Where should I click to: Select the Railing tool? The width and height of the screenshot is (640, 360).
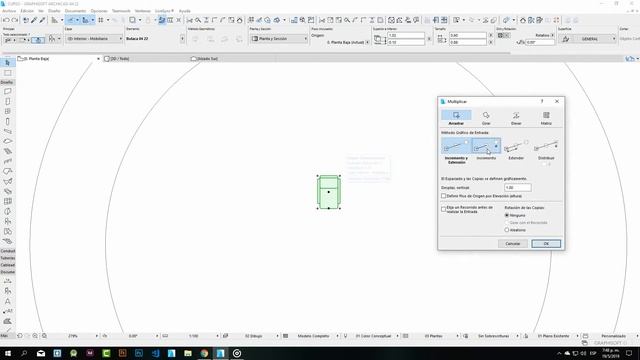point(7,161)
